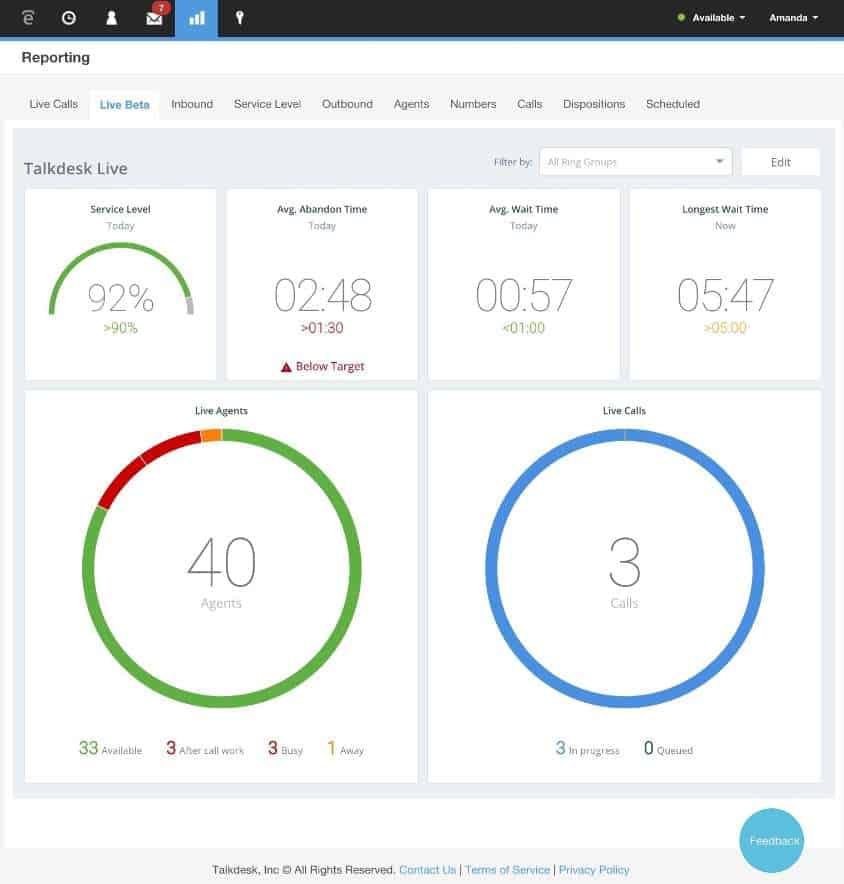Click the round Feedback button
Image resolution: width=844 pixels, height=884 pixels.
(x=771, y=841)
